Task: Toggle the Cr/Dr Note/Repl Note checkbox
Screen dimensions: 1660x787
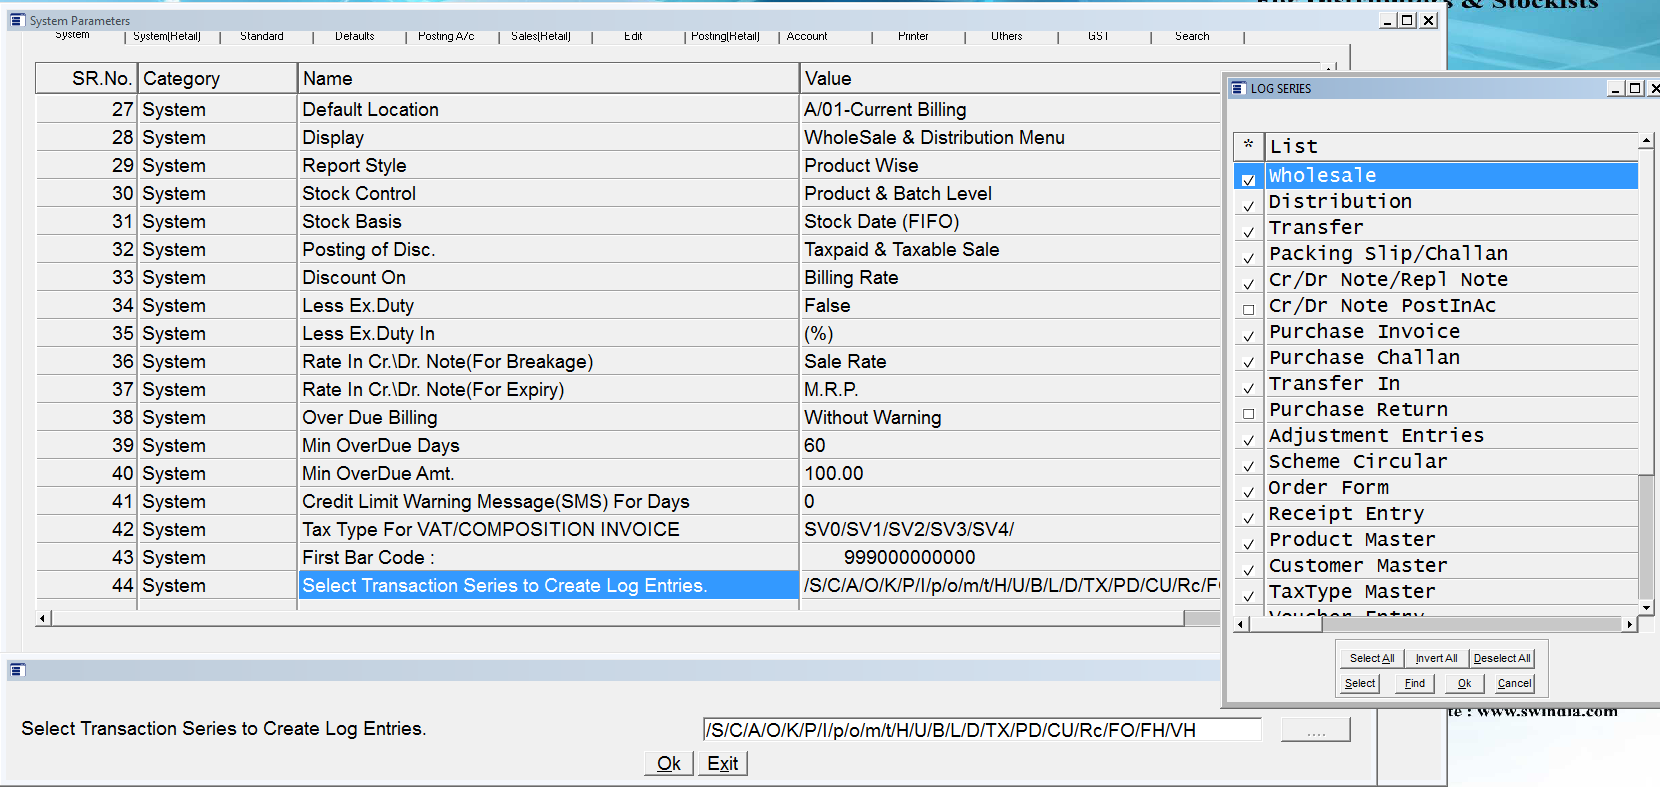Action: [1248, 284]
